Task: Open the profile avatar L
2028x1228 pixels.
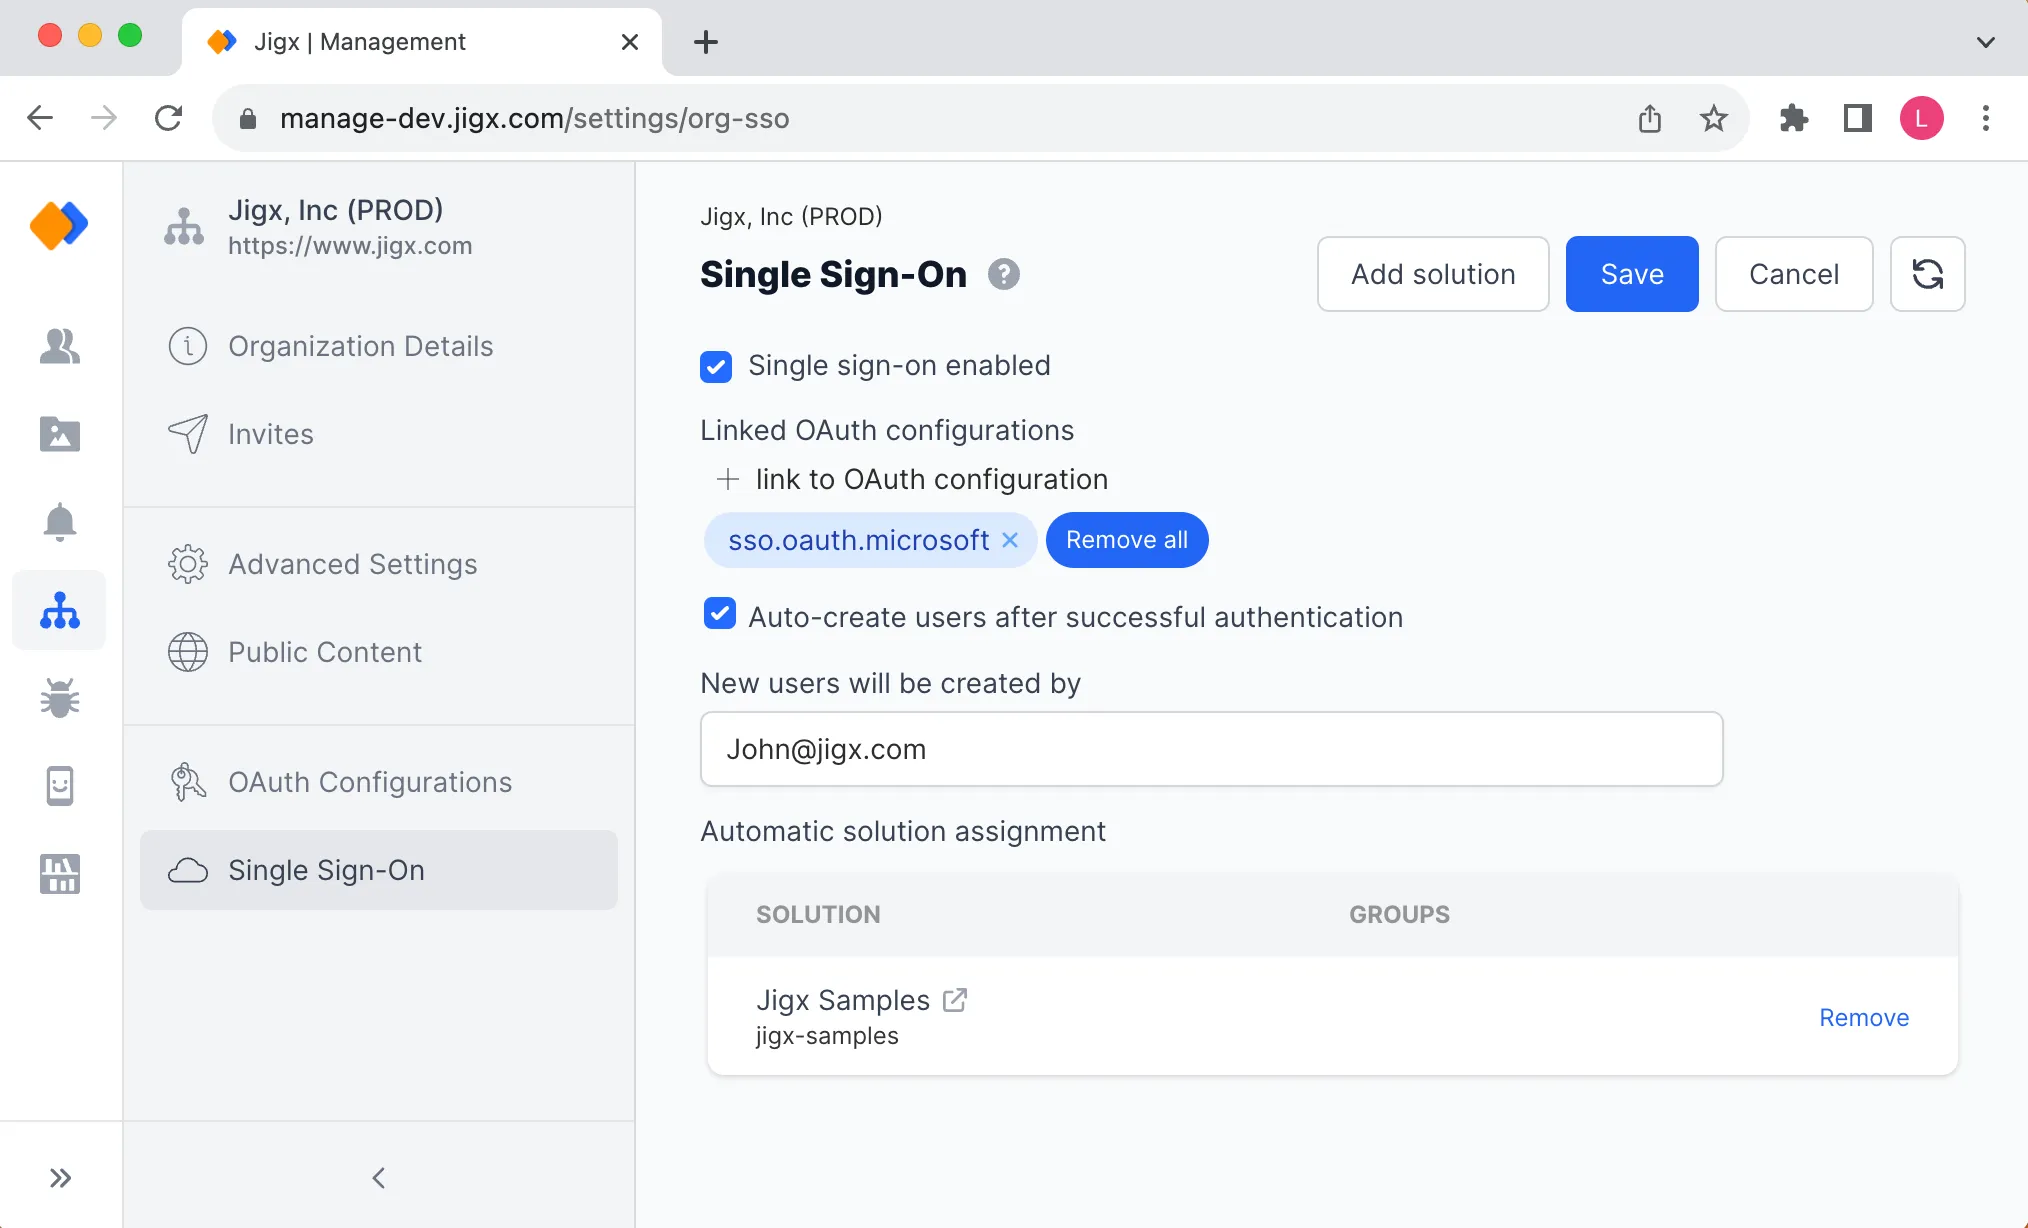Action: click(x=1922, y=118)
